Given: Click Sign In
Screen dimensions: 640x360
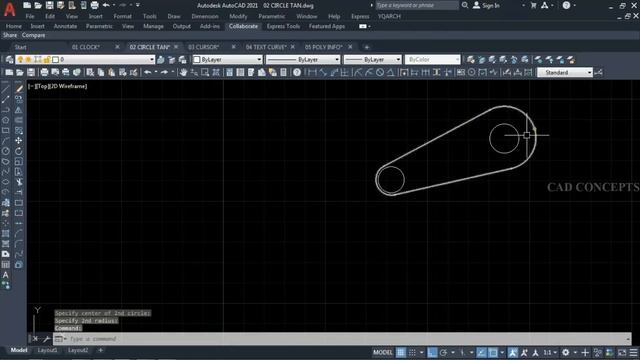Looking at the screenshot, I should 491,5.
